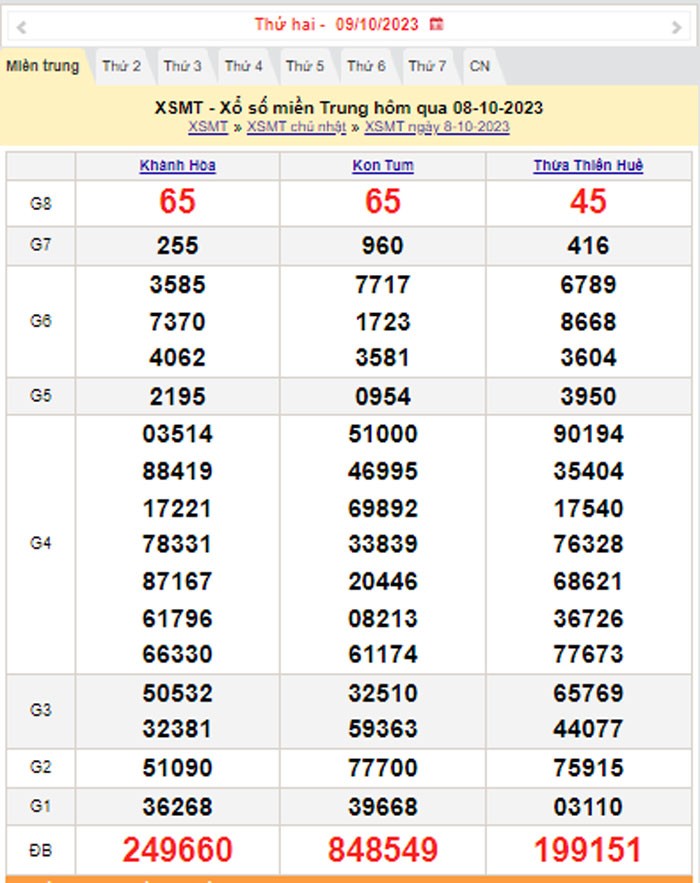Click the previous day arrow icon

click(22, 27)
